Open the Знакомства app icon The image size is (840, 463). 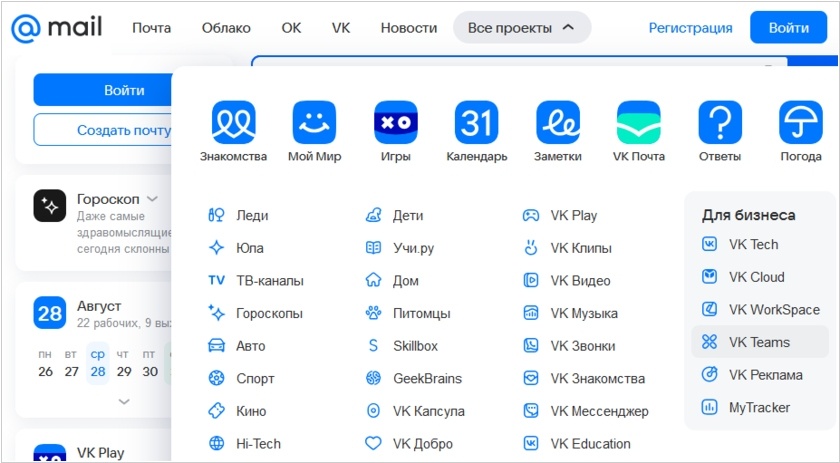click(233, 122)
